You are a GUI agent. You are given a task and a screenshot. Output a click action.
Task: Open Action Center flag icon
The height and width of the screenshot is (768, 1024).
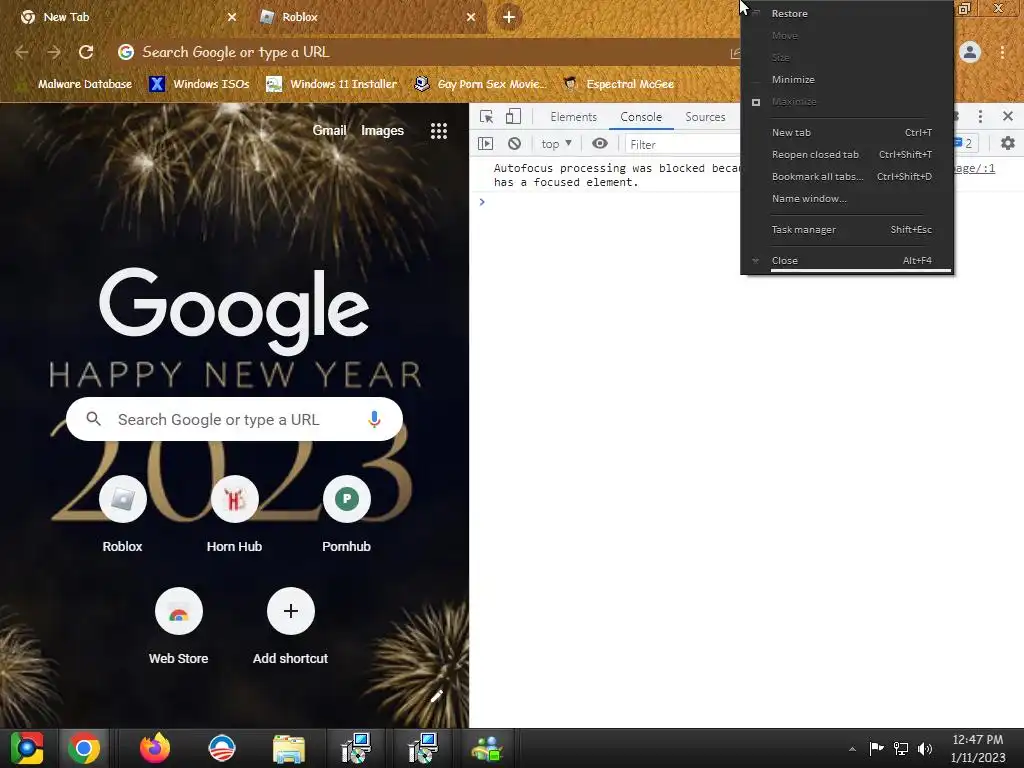pos(876,748)
